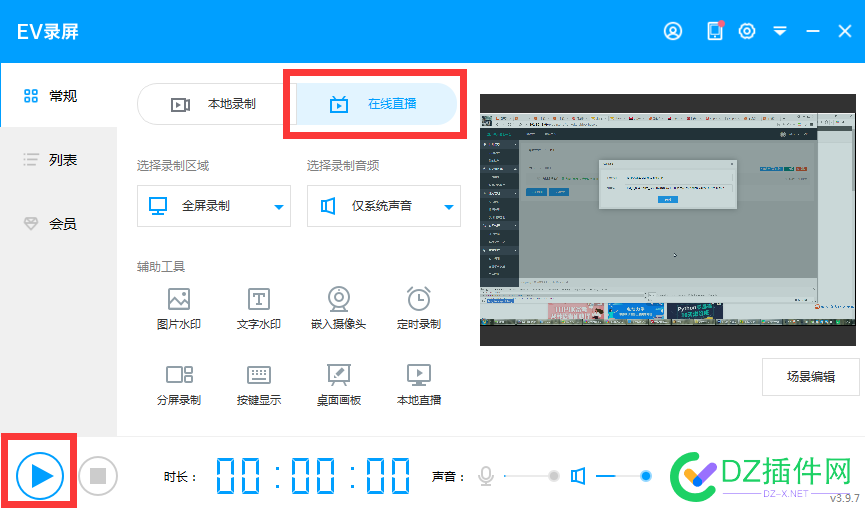
Task: Open the title bar dropdown menu arrow
Action: click(779, 31)
